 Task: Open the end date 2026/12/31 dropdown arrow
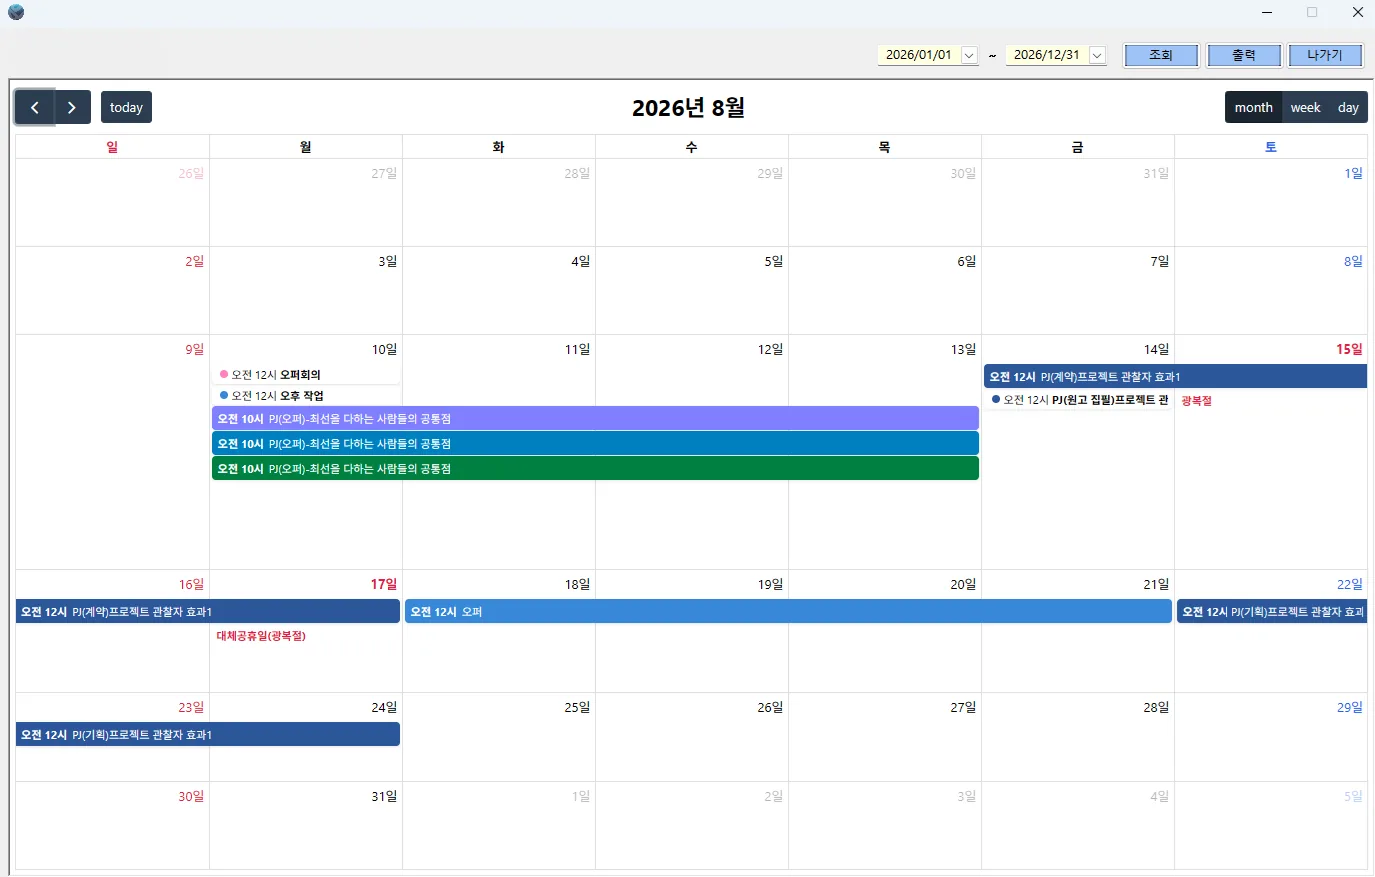coord(1097,55)
